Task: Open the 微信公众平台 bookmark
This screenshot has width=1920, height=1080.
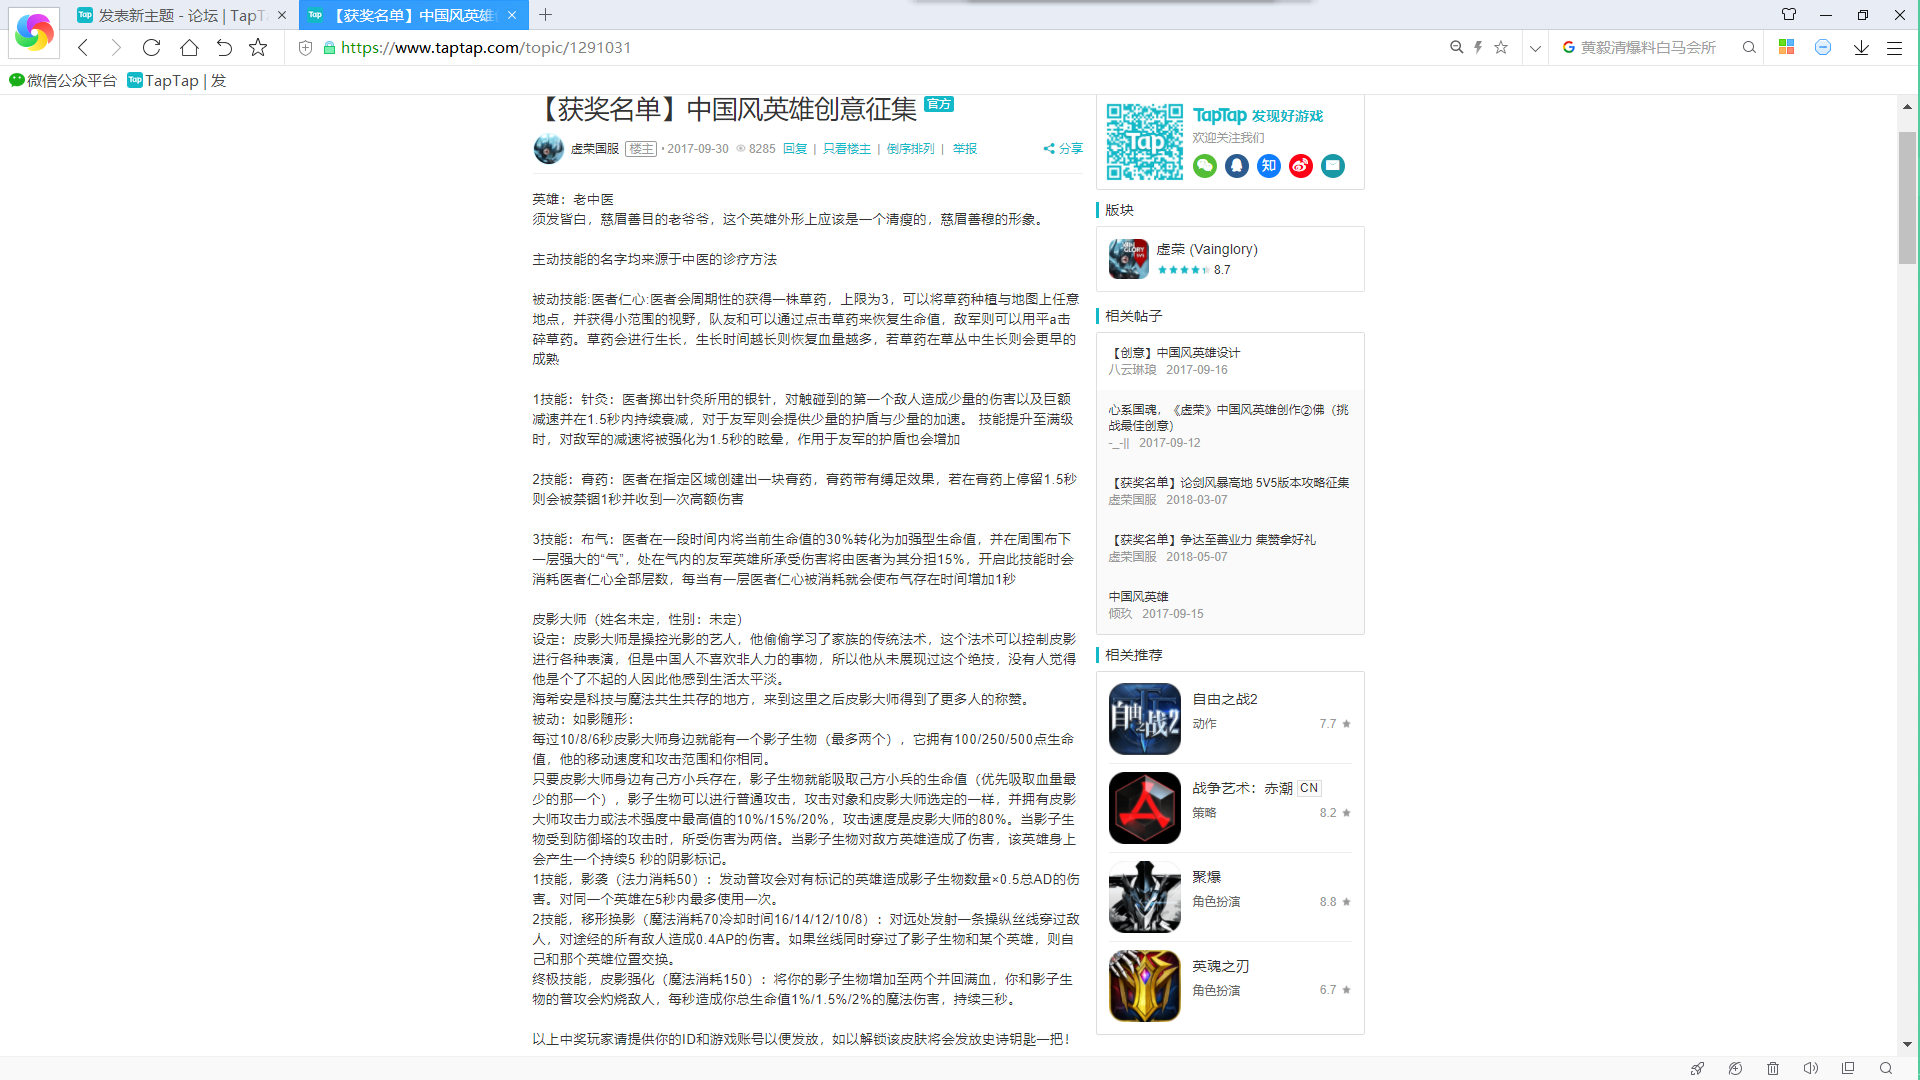Action: coord(63,80)
